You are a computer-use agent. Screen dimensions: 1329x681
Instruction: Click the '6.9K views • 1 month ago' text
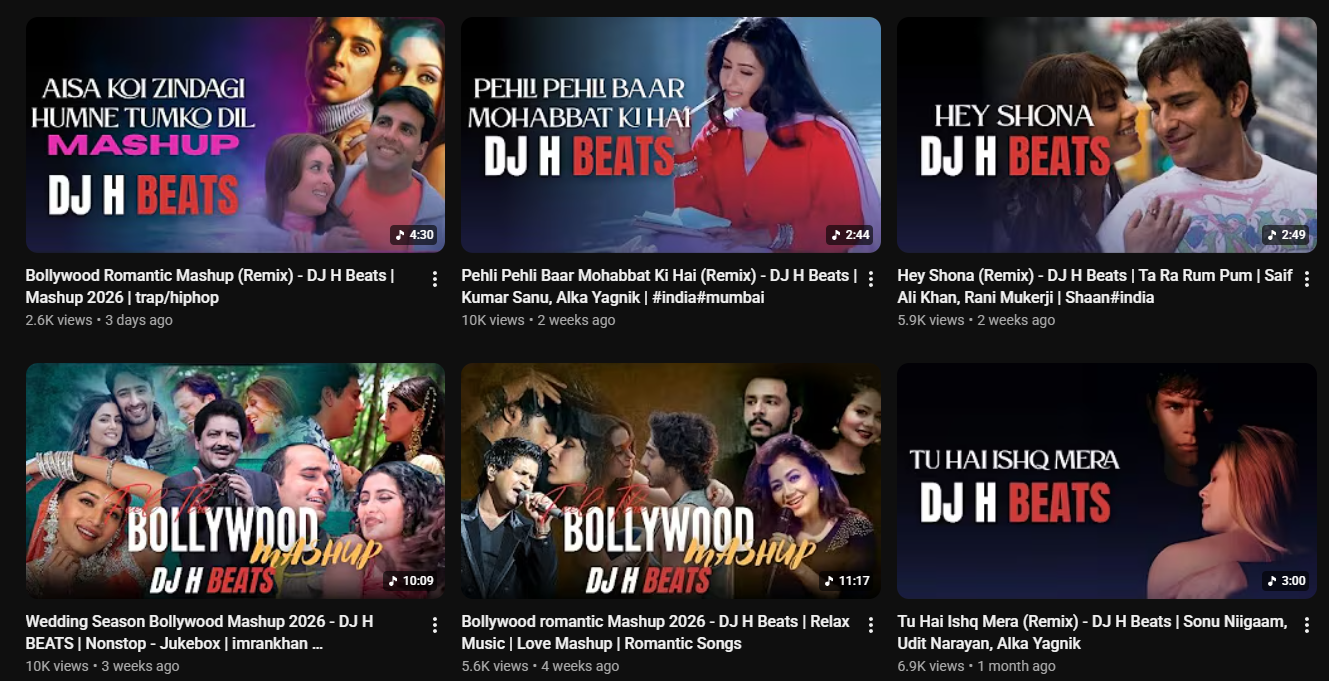976,666
